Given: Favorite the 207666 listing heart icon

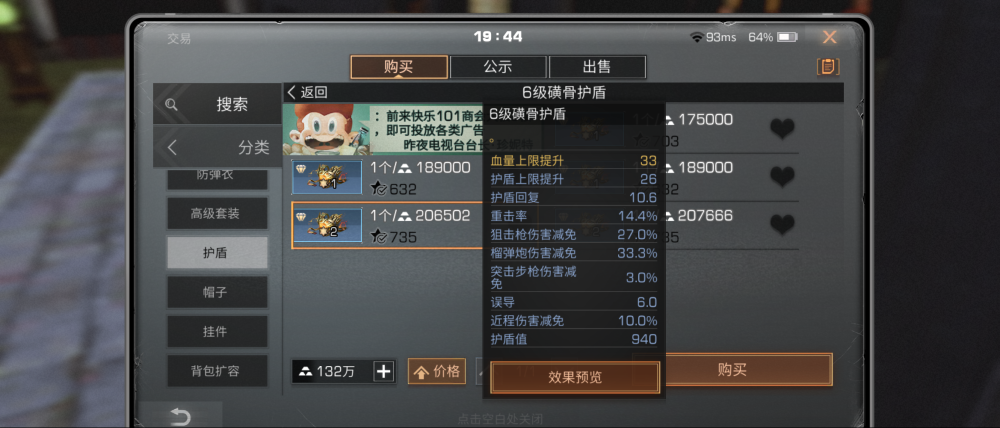Looking at the screenshot, I should (x=782, y=225).
